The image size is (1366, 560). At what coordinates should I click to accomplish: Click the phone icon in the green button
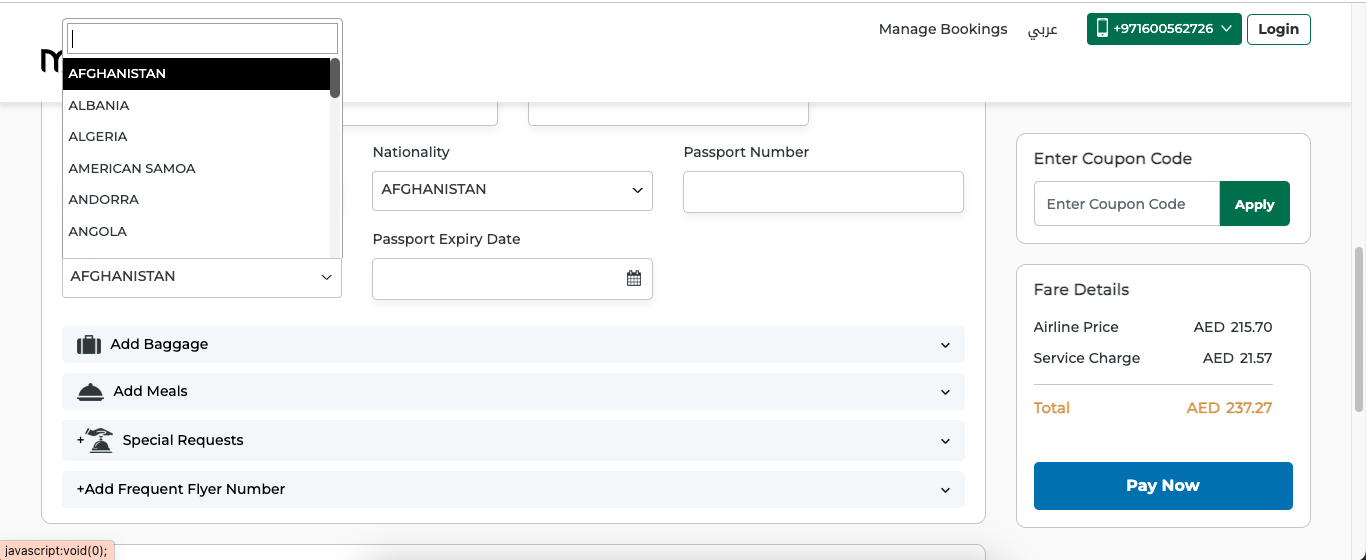pyautogui.click(x=1102, y=29)
